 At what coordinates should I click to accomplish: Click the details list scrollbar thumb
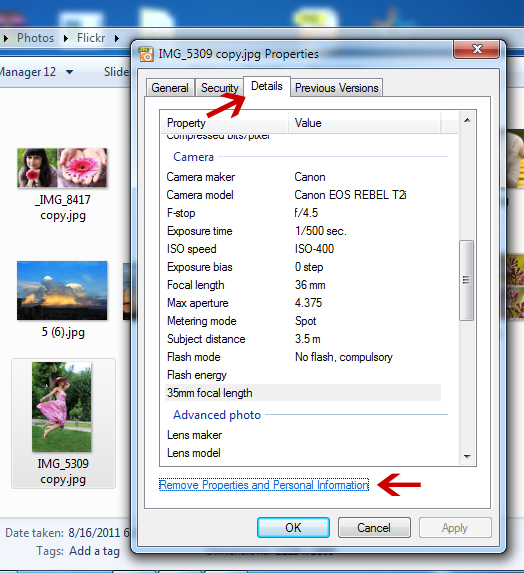click(x=467, y=280)
